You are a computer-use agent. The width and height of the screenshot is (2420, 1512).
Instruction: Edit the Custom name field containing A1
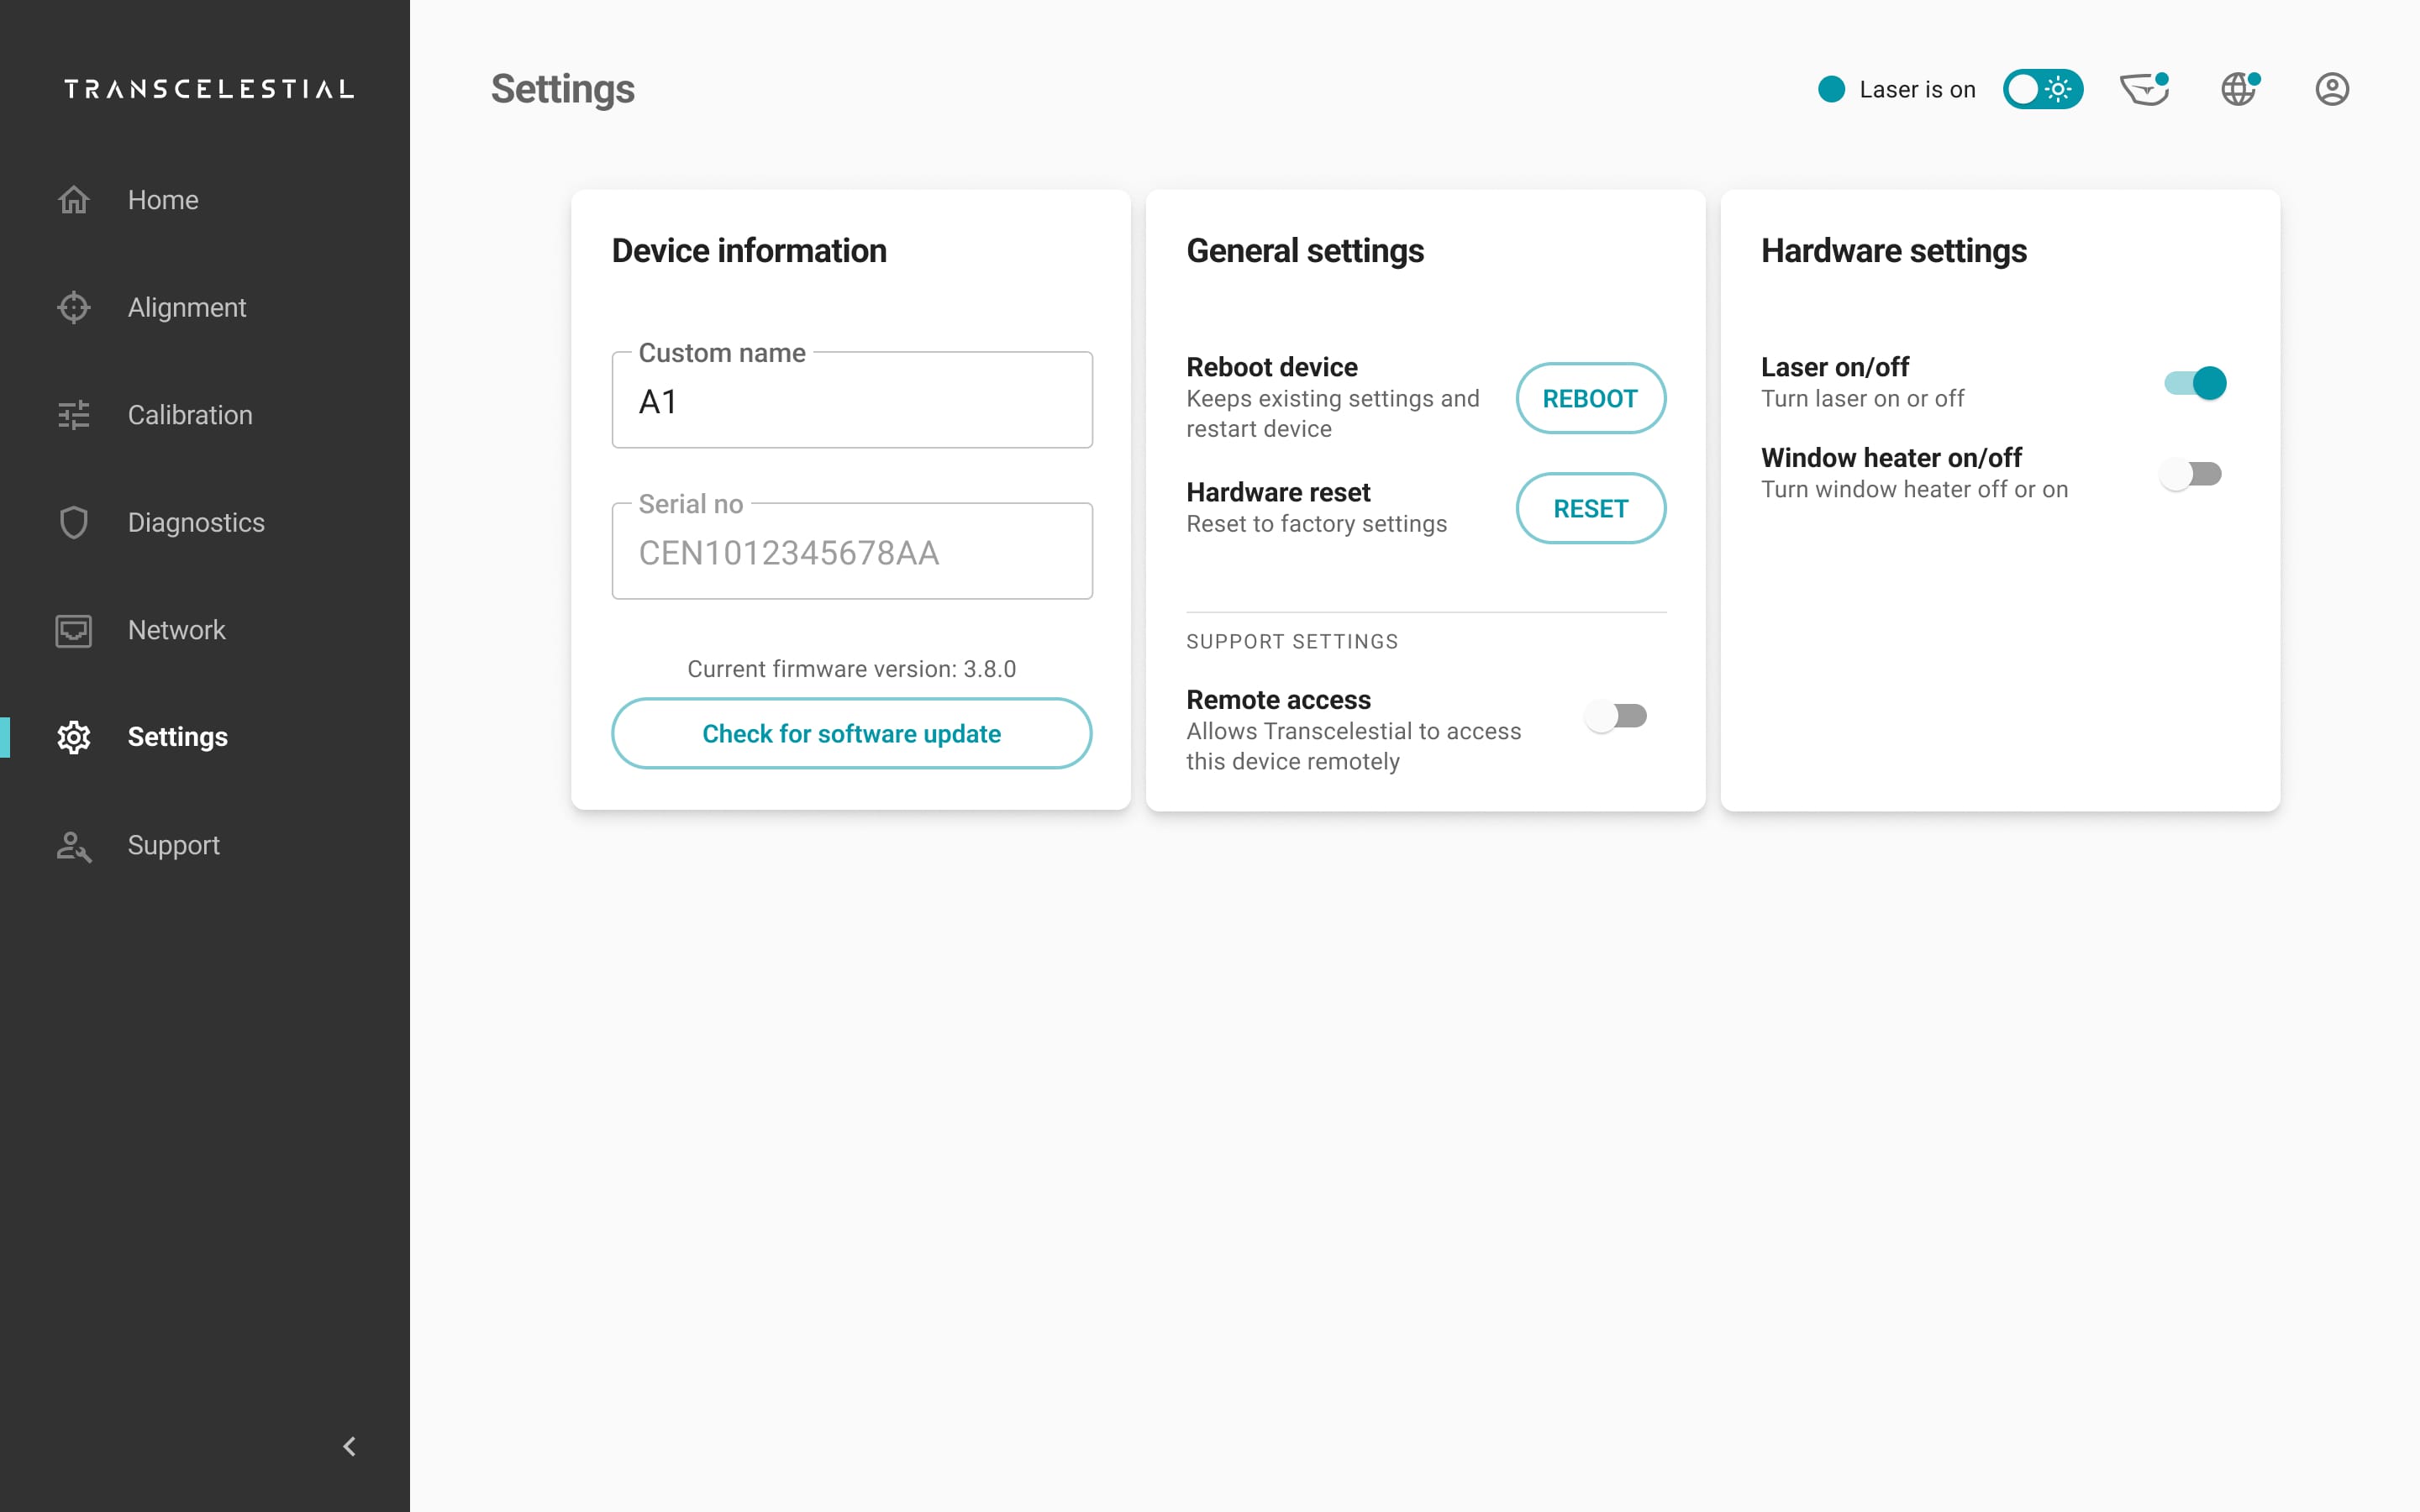(852, 400)
